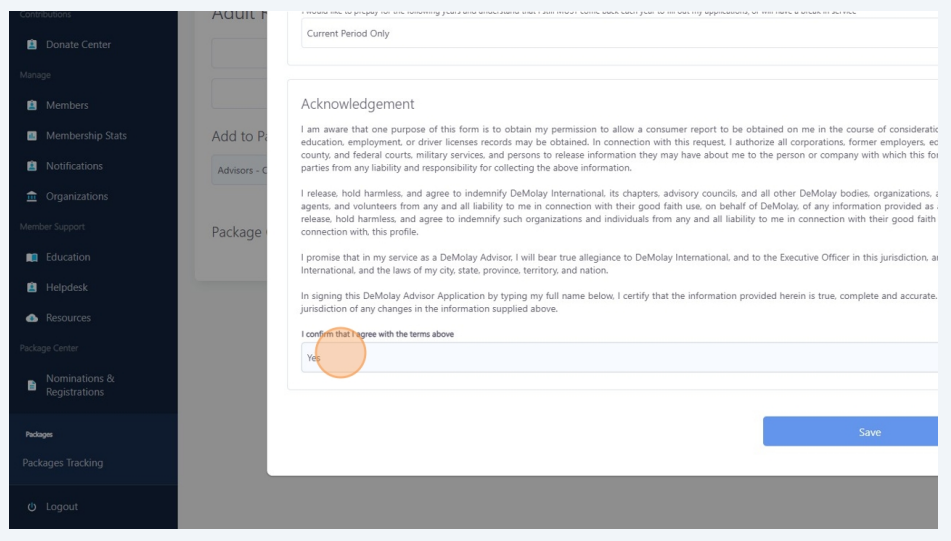Screen dimensions: 951x541
Task: Open Notifications from sidebar
Action: [x=74, y=166]
